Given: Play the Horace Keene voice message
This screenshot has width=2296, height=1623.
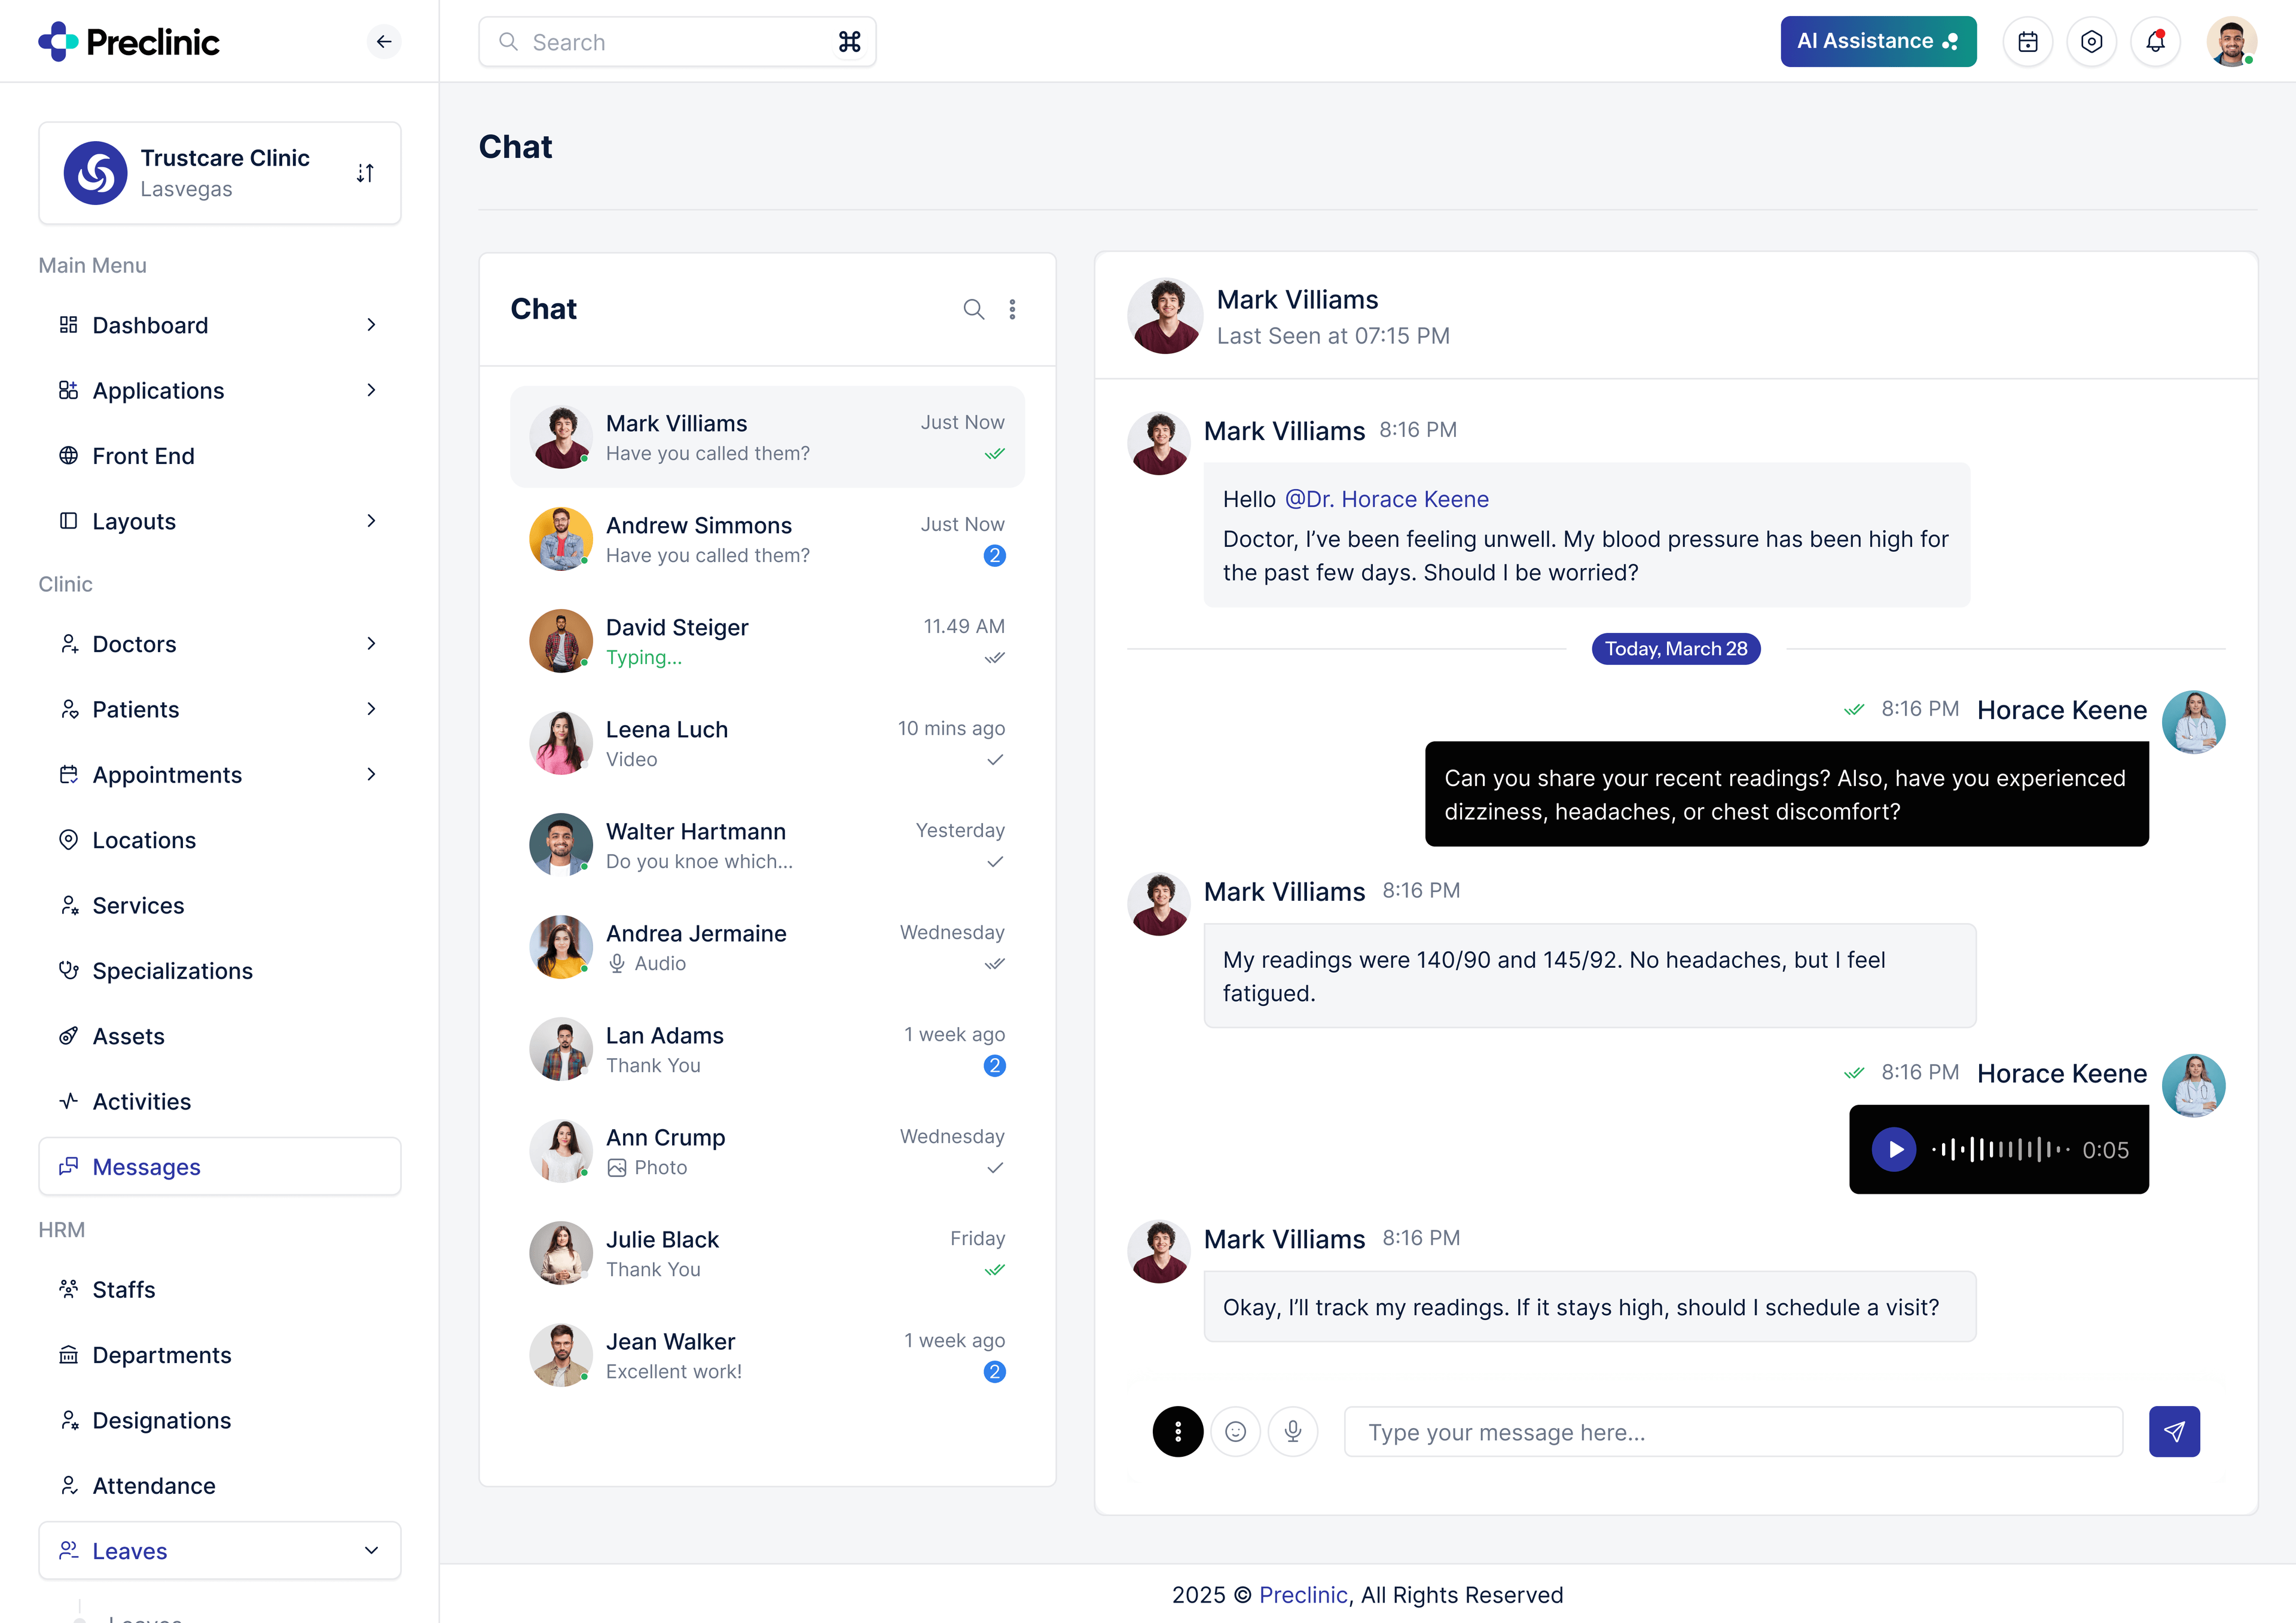Looking at the screenshot, I should point(1894,1149).
